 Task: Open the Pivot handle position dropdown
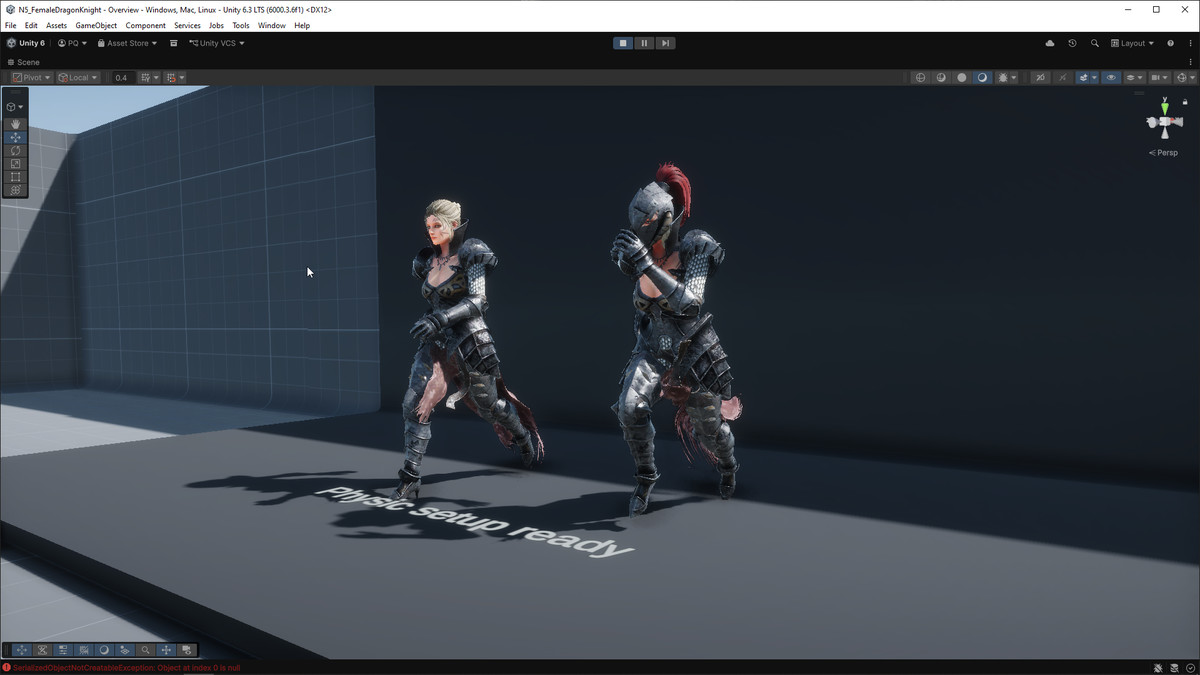32,78
